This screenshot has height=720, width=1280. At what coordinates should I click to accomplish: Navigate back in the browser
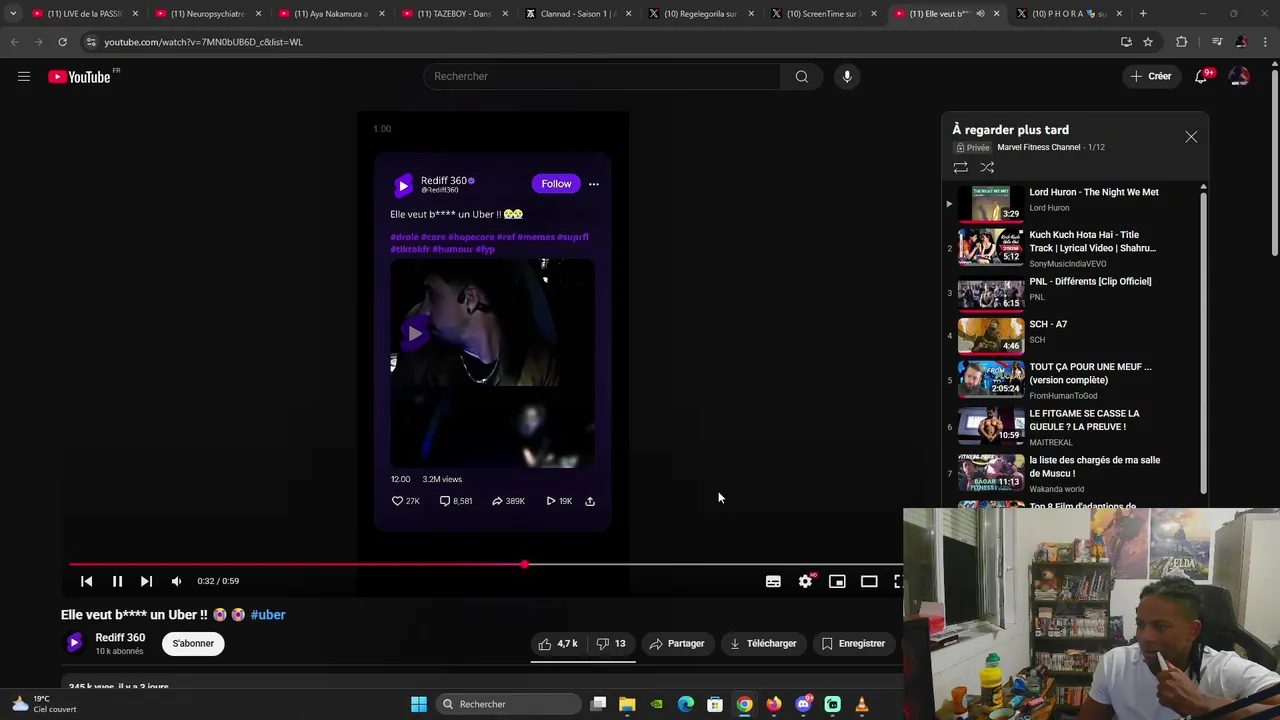tap(14, 42)
